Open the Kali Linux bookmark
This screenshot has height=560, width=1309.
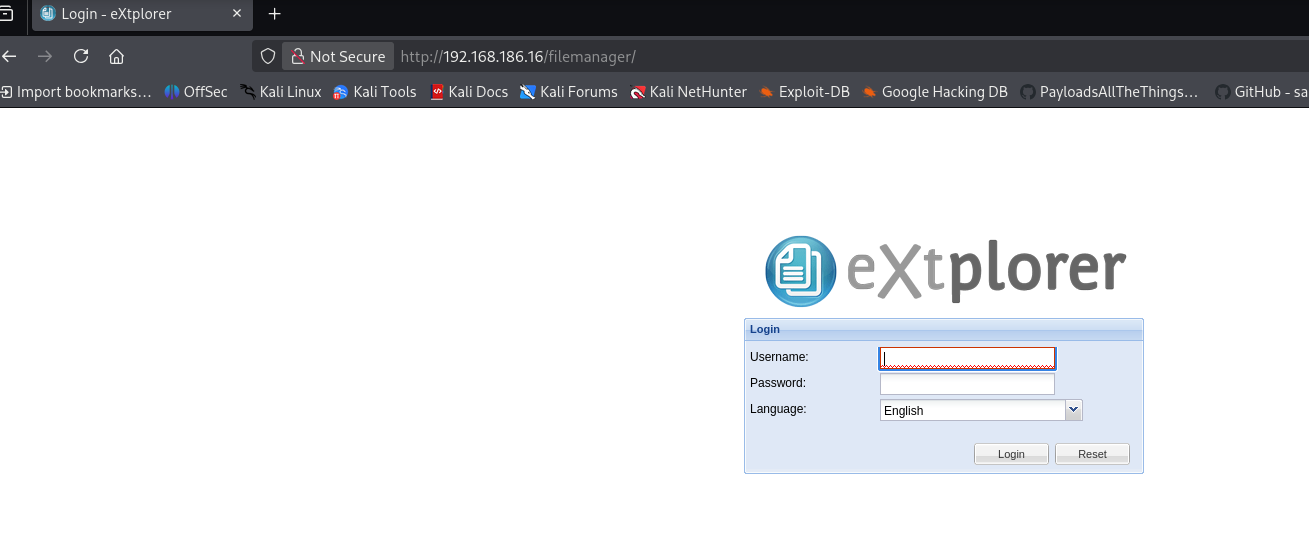281,92
